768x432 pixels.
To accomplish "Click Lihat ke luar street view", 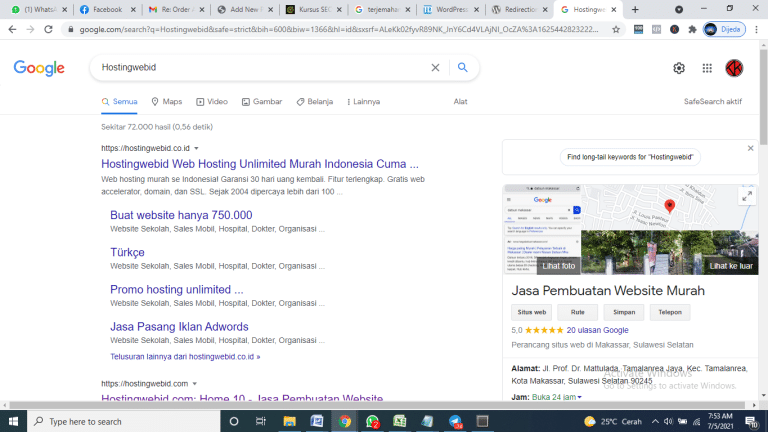I will 670,252.
